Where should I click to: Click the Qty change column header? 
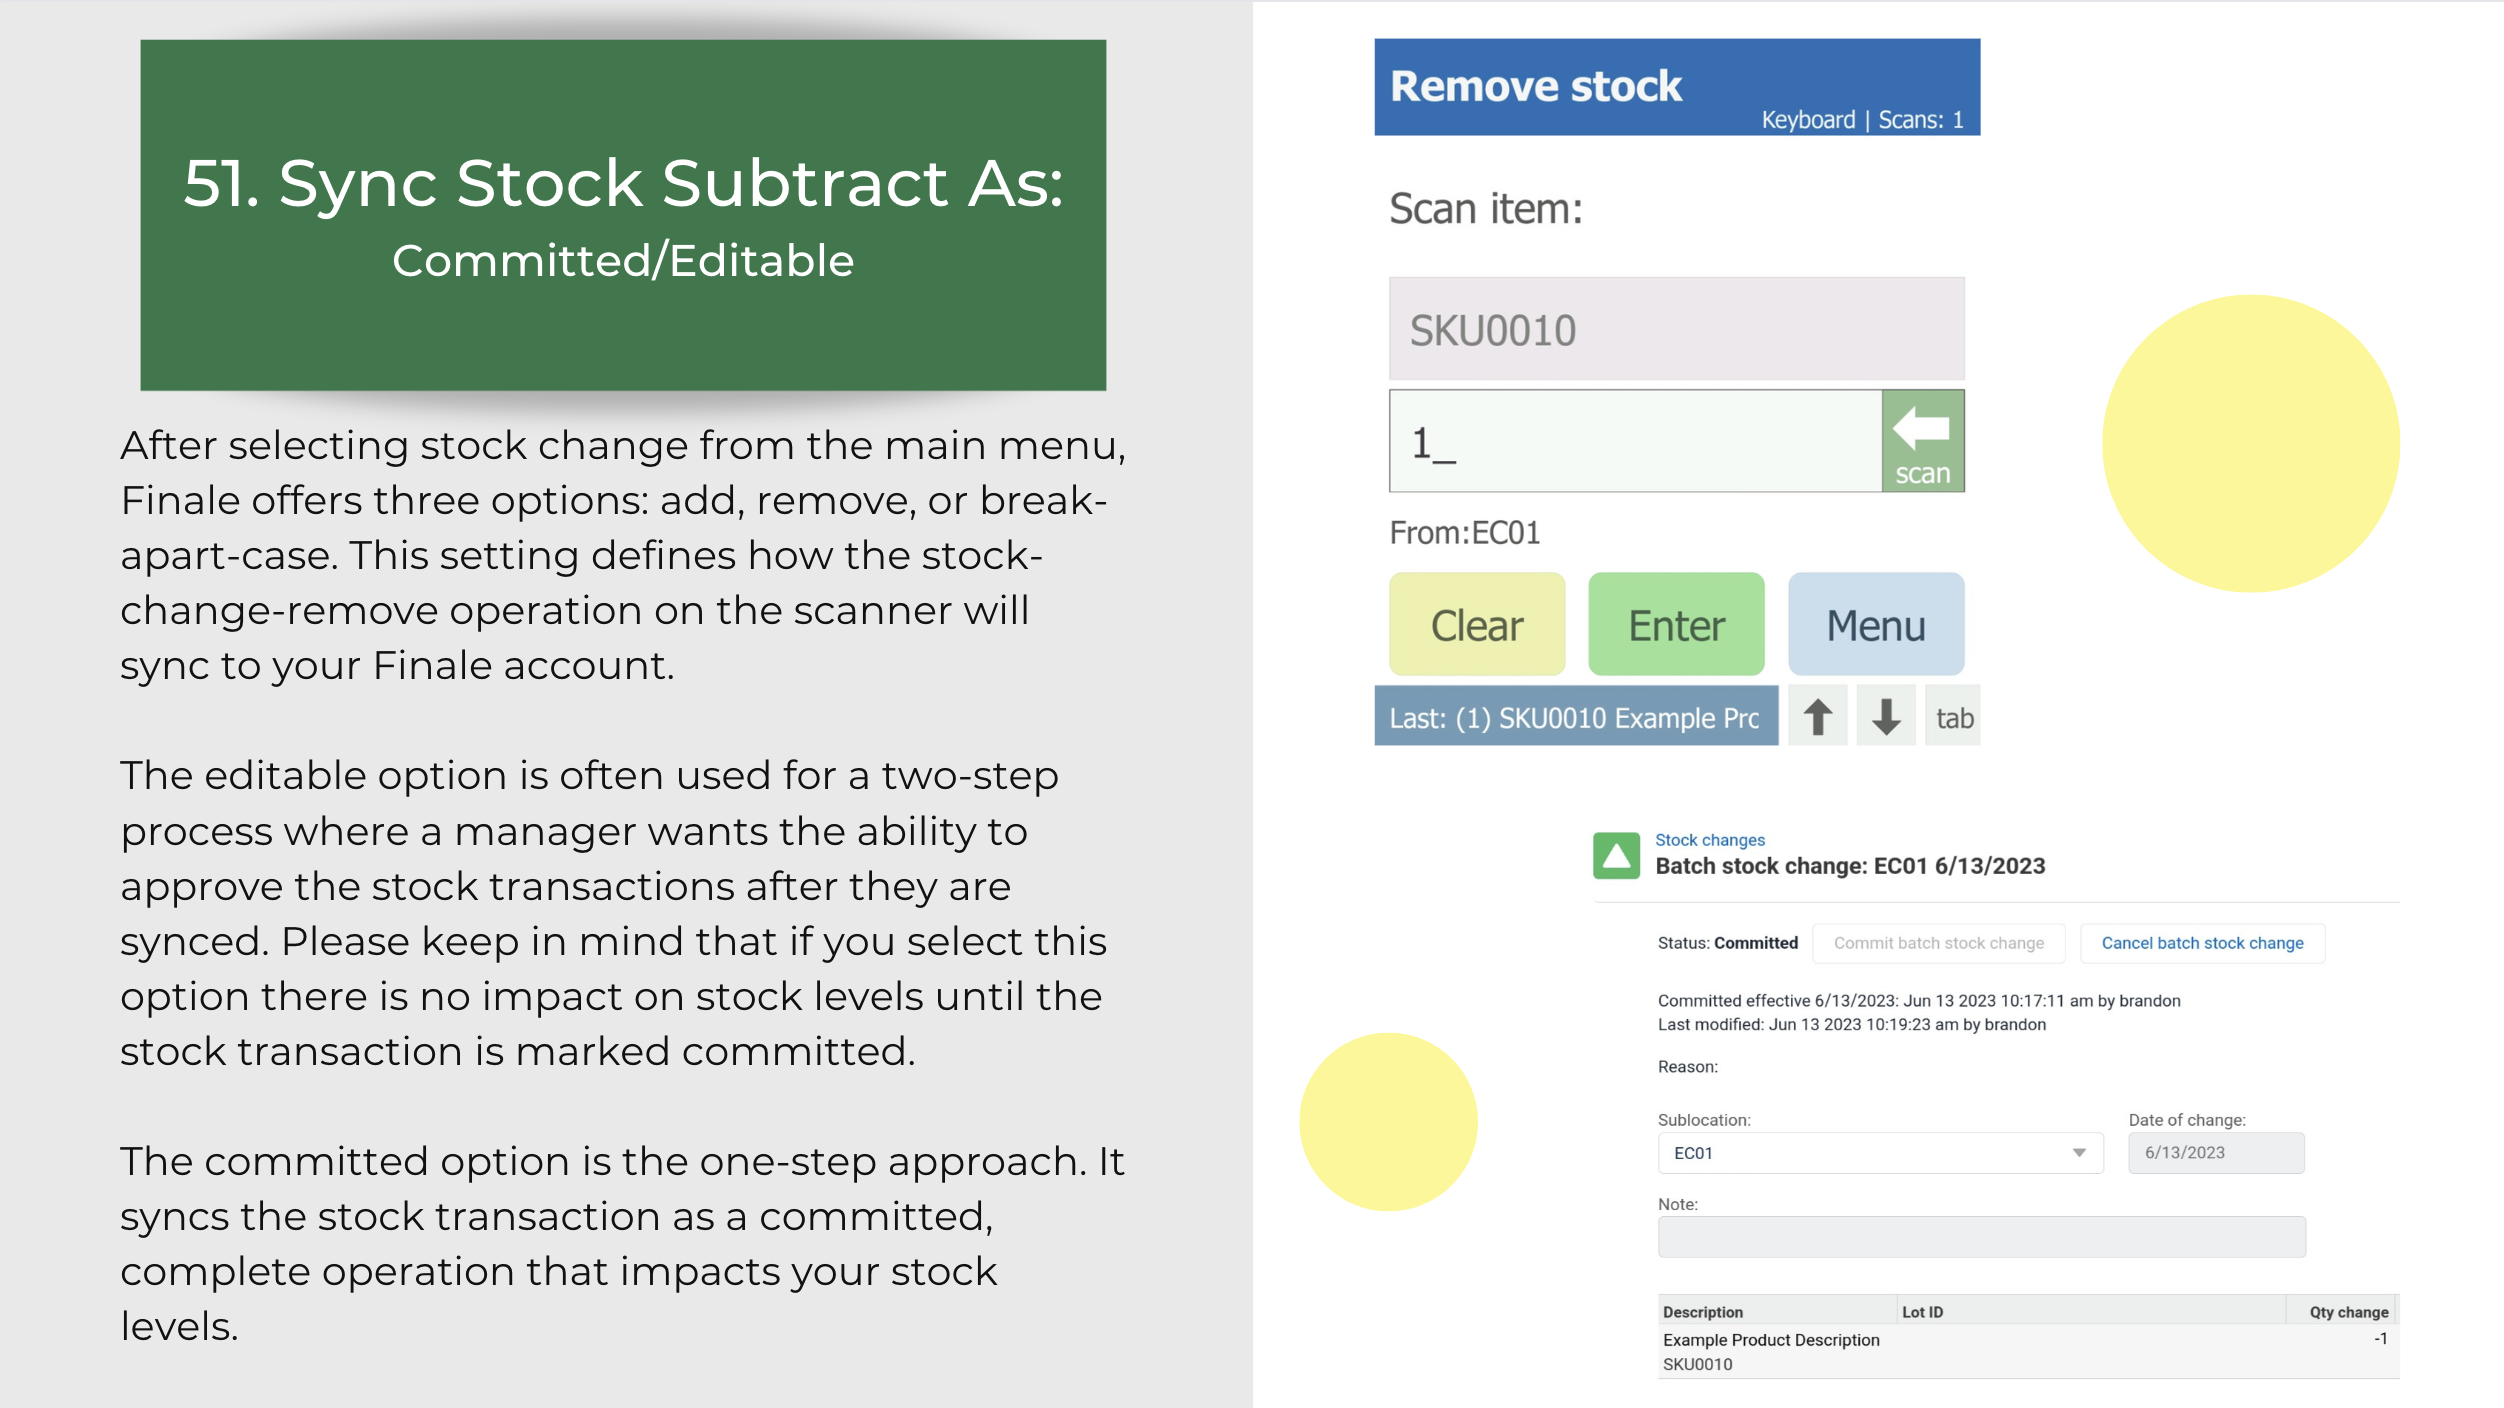coord(2343,1311)
